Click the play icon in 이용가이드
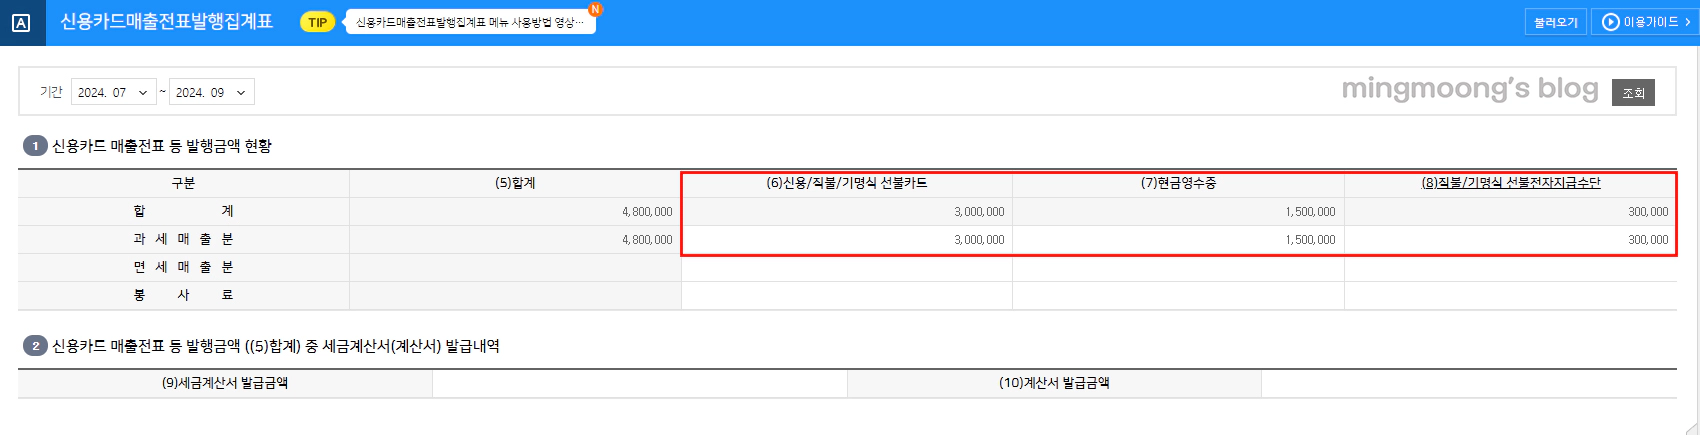This screenshot has width=1700, height=435. (1610, 22)
